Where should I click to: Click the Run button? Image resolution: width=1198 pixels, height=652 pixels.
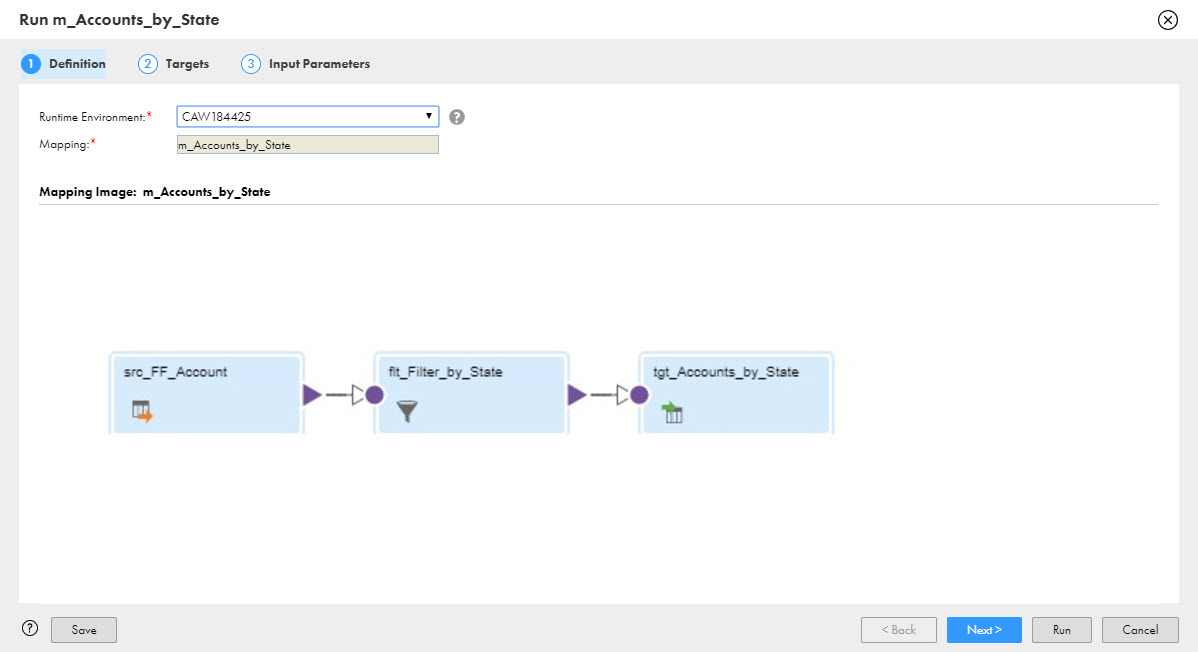1062,630
